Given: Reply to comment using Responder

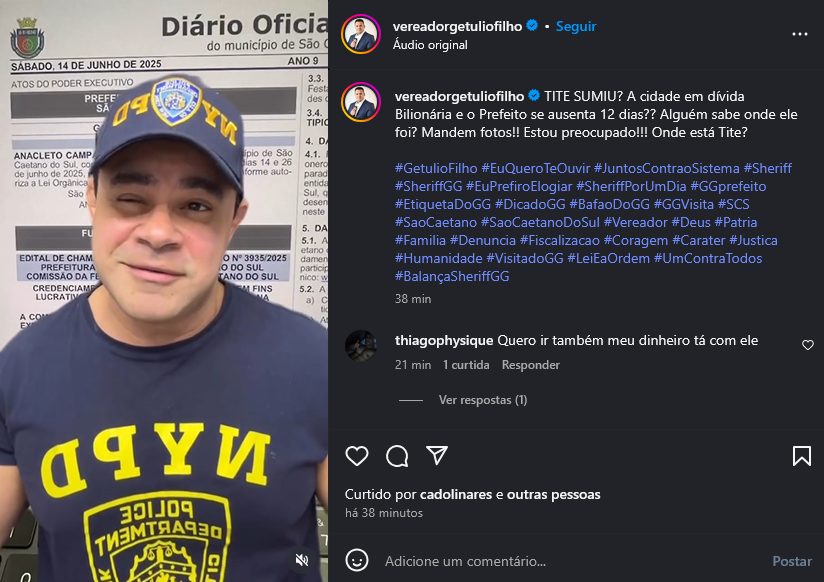Looking at the screenshot, I should [530, 365].
